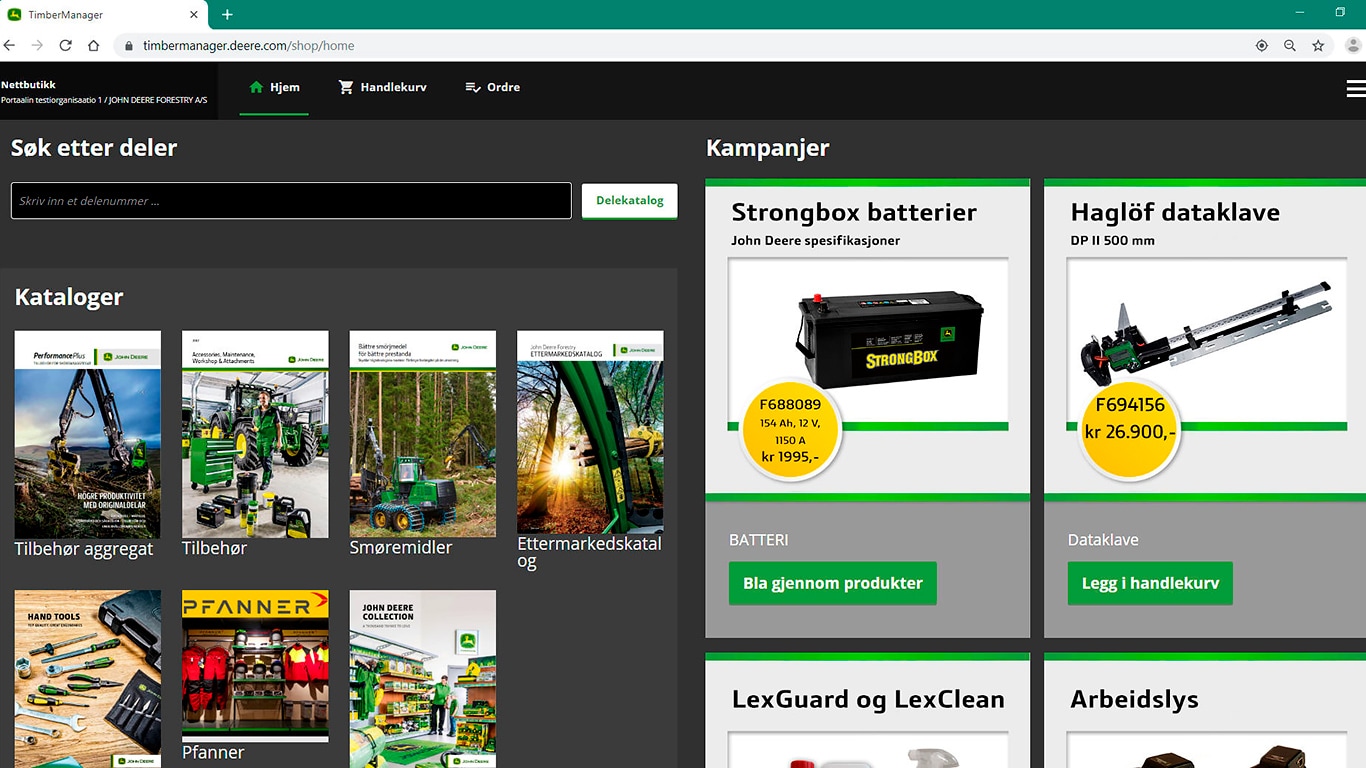Focus the part number search field
The width and height of the screenshot is (1366, 768).
(x=291, y=201)
